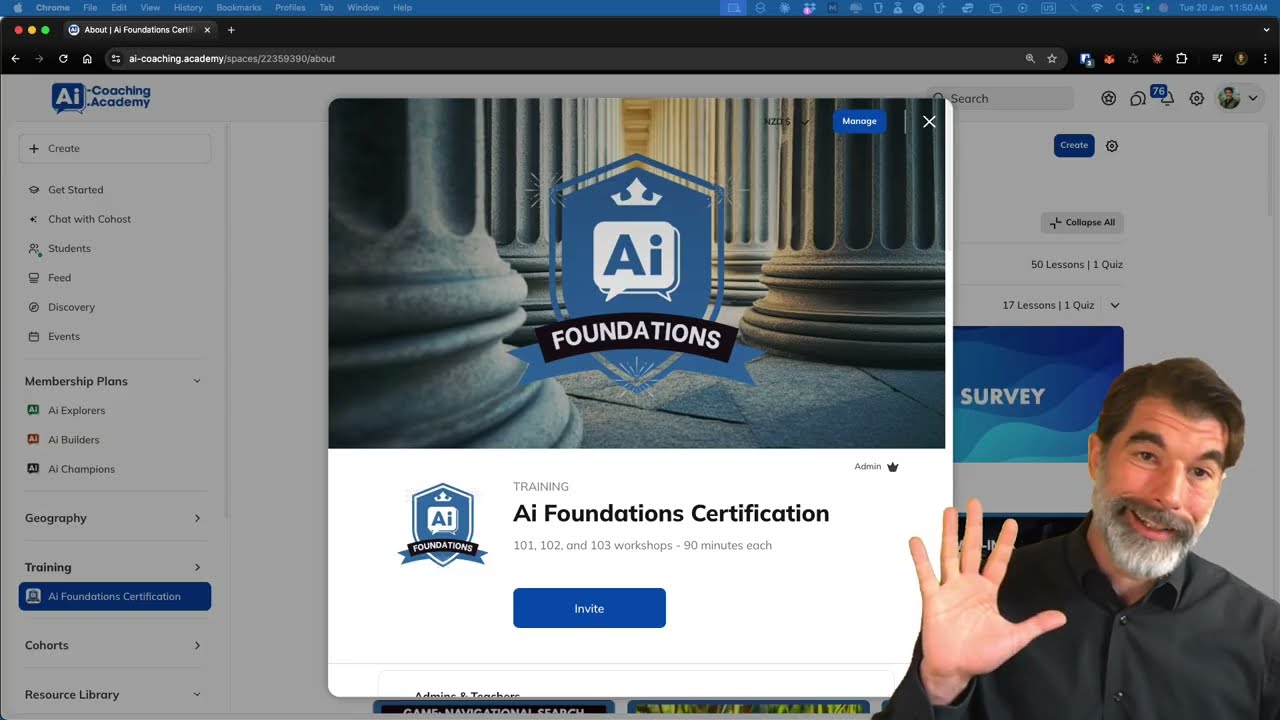Click the site info icon in address bar
The width and height of the screenshot is (1280, 720).
click(x=116, y=59)
